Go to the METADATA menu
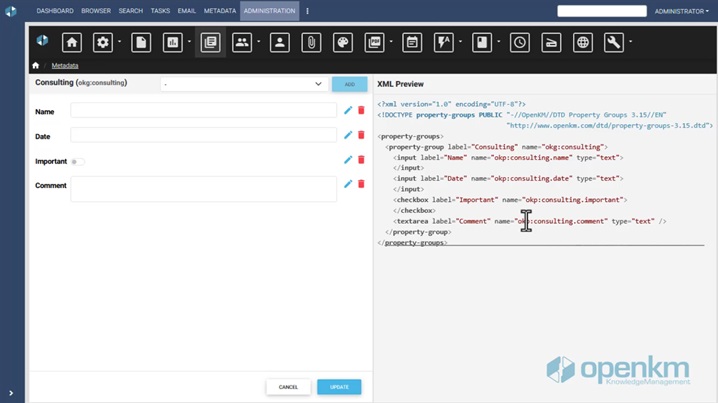This screenshot has height=403, width=718. click(x=220, y=11)
